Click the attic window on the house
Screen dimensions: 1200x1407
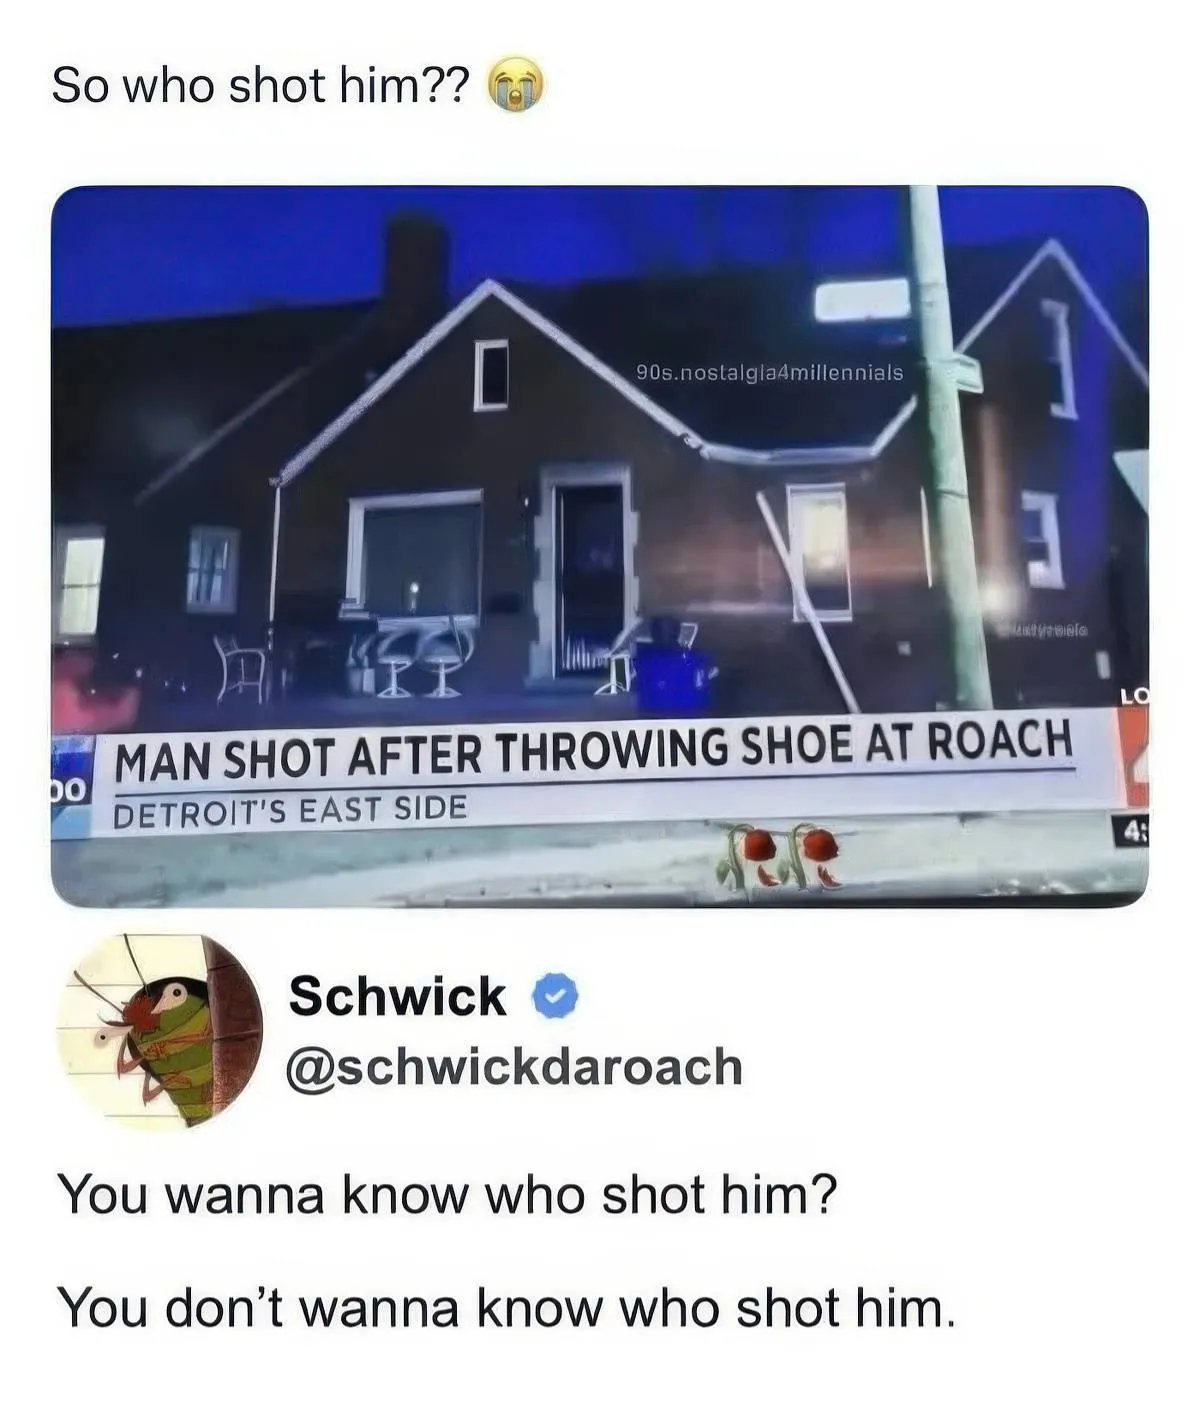491,375
